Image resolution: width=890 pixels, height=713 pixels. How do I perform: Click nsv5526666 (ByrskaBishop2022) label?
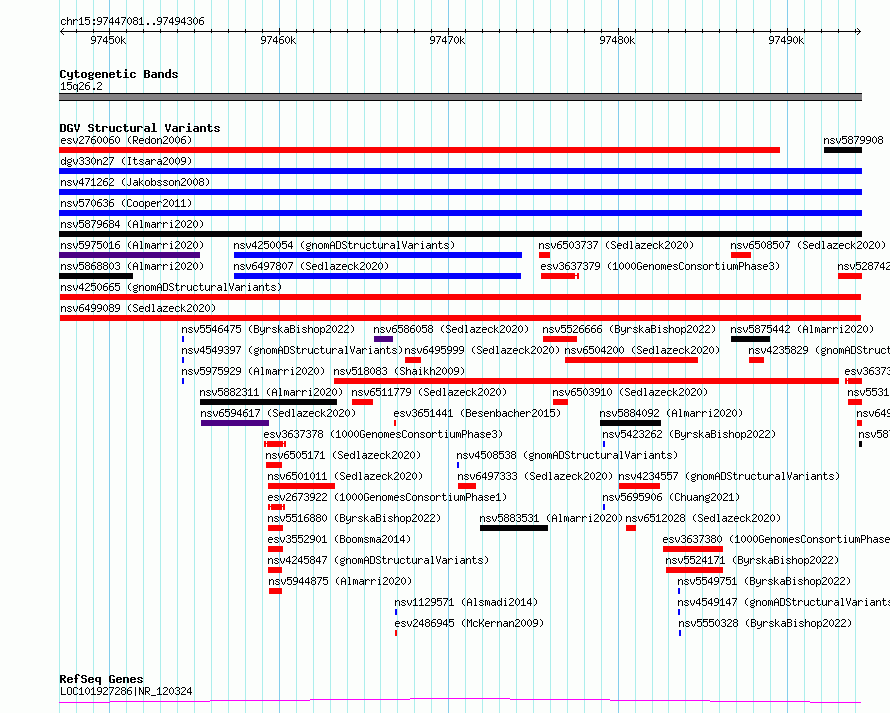[x=629, y=329]
